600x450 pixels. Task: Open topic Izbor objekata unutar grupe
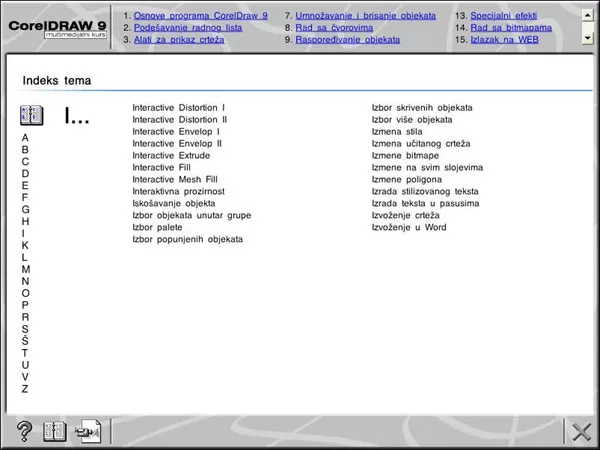[x=192, y=215]
